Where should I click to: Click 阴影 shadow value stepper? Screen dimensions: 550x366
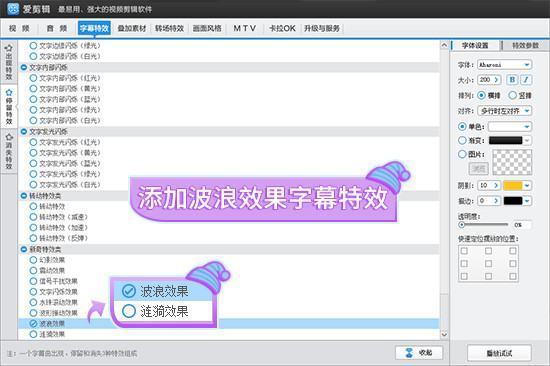(x=496, y=185)
